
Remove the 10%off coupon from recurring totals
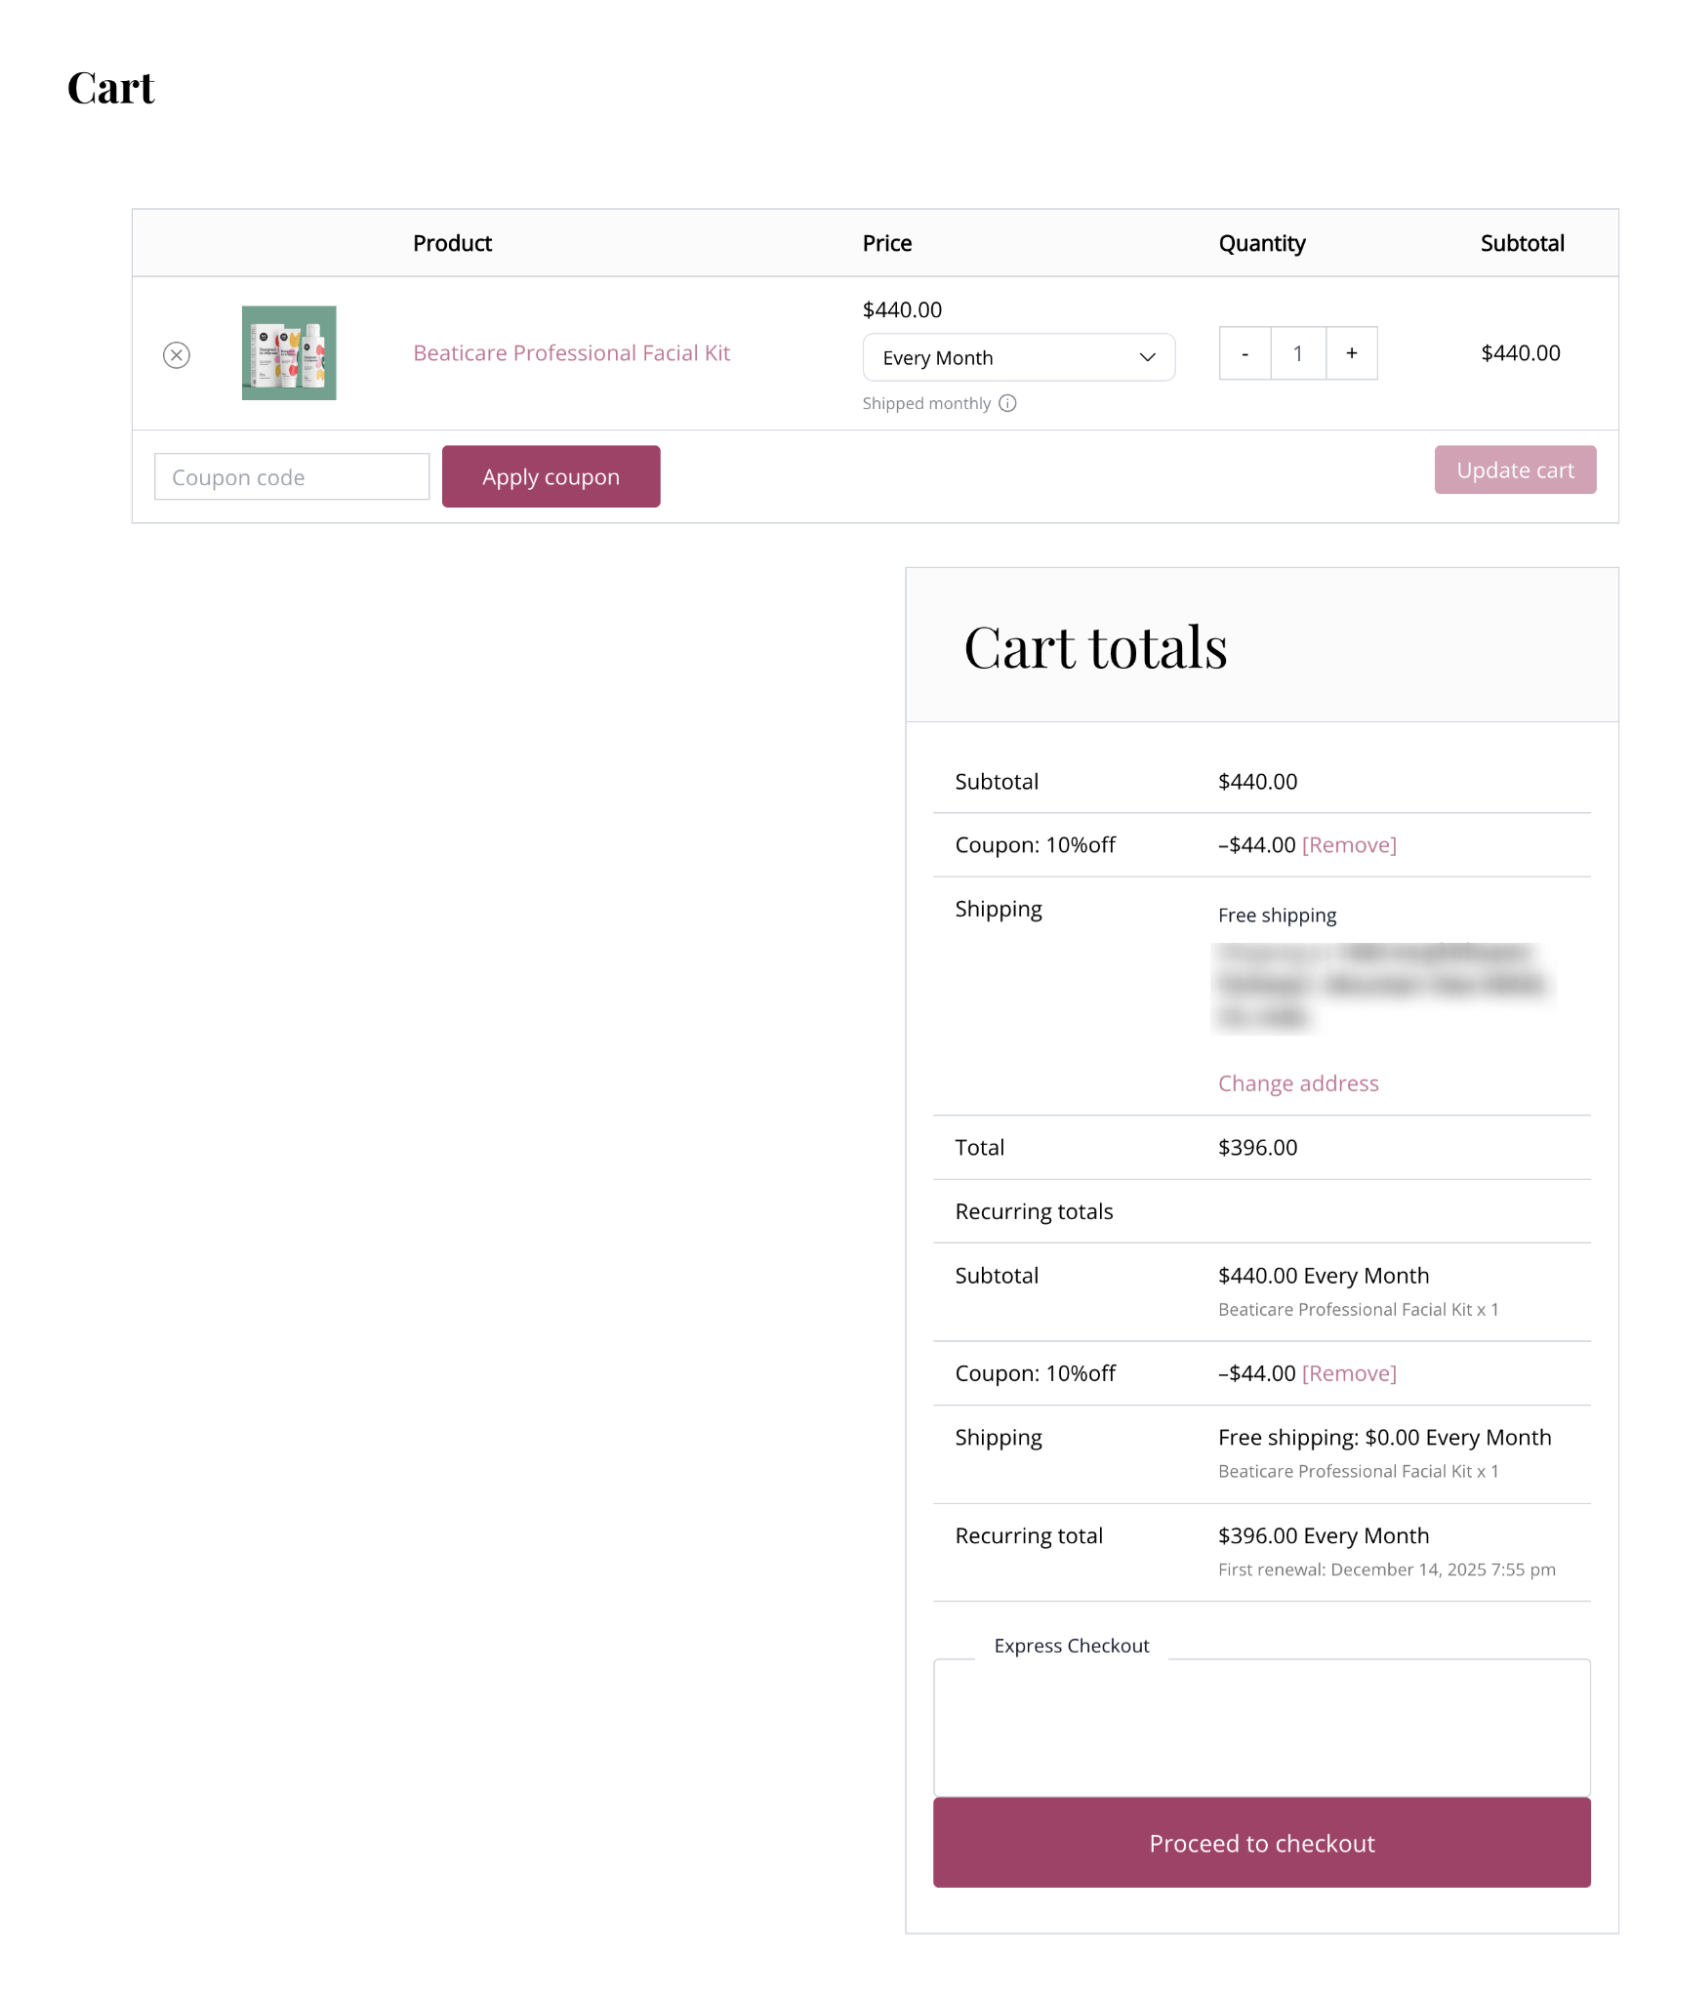(x=1349, y=1372)
